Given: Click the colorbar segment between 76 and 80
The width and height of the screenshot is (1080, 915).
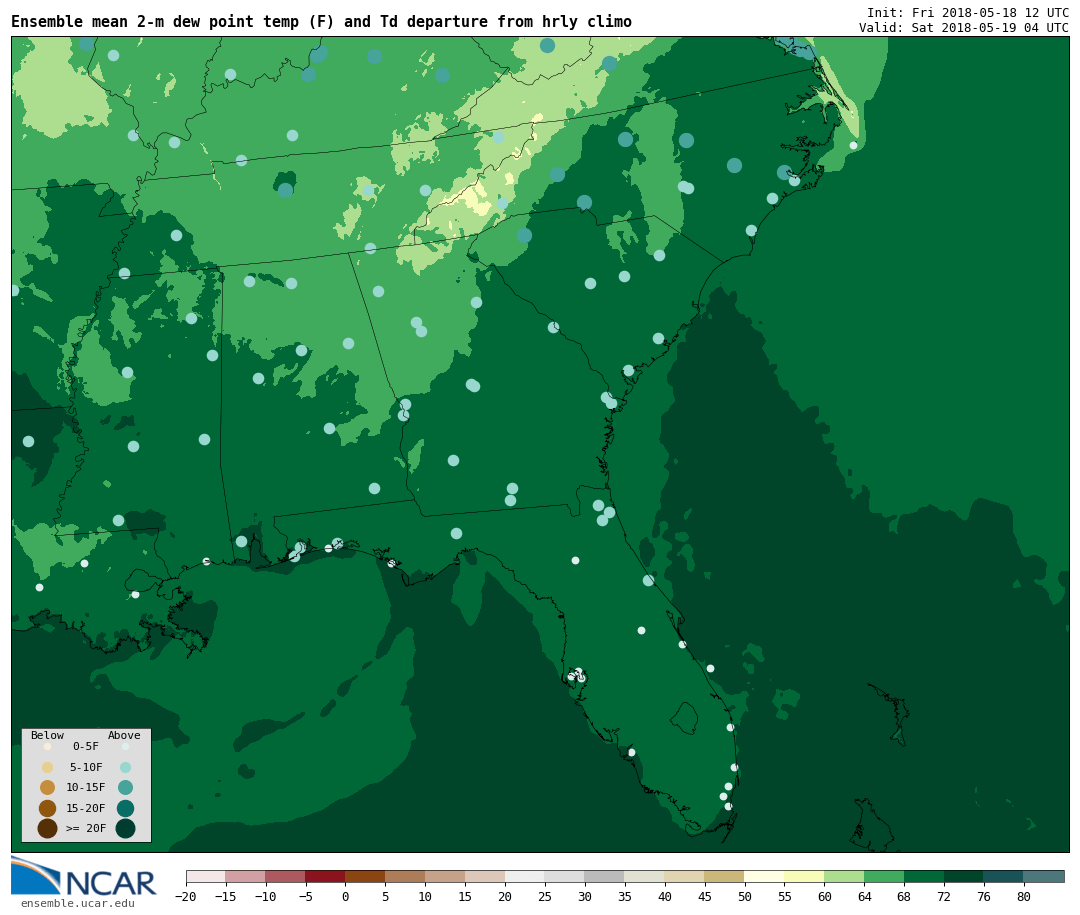Looking at the screenshot, I should pos(1004,876).
